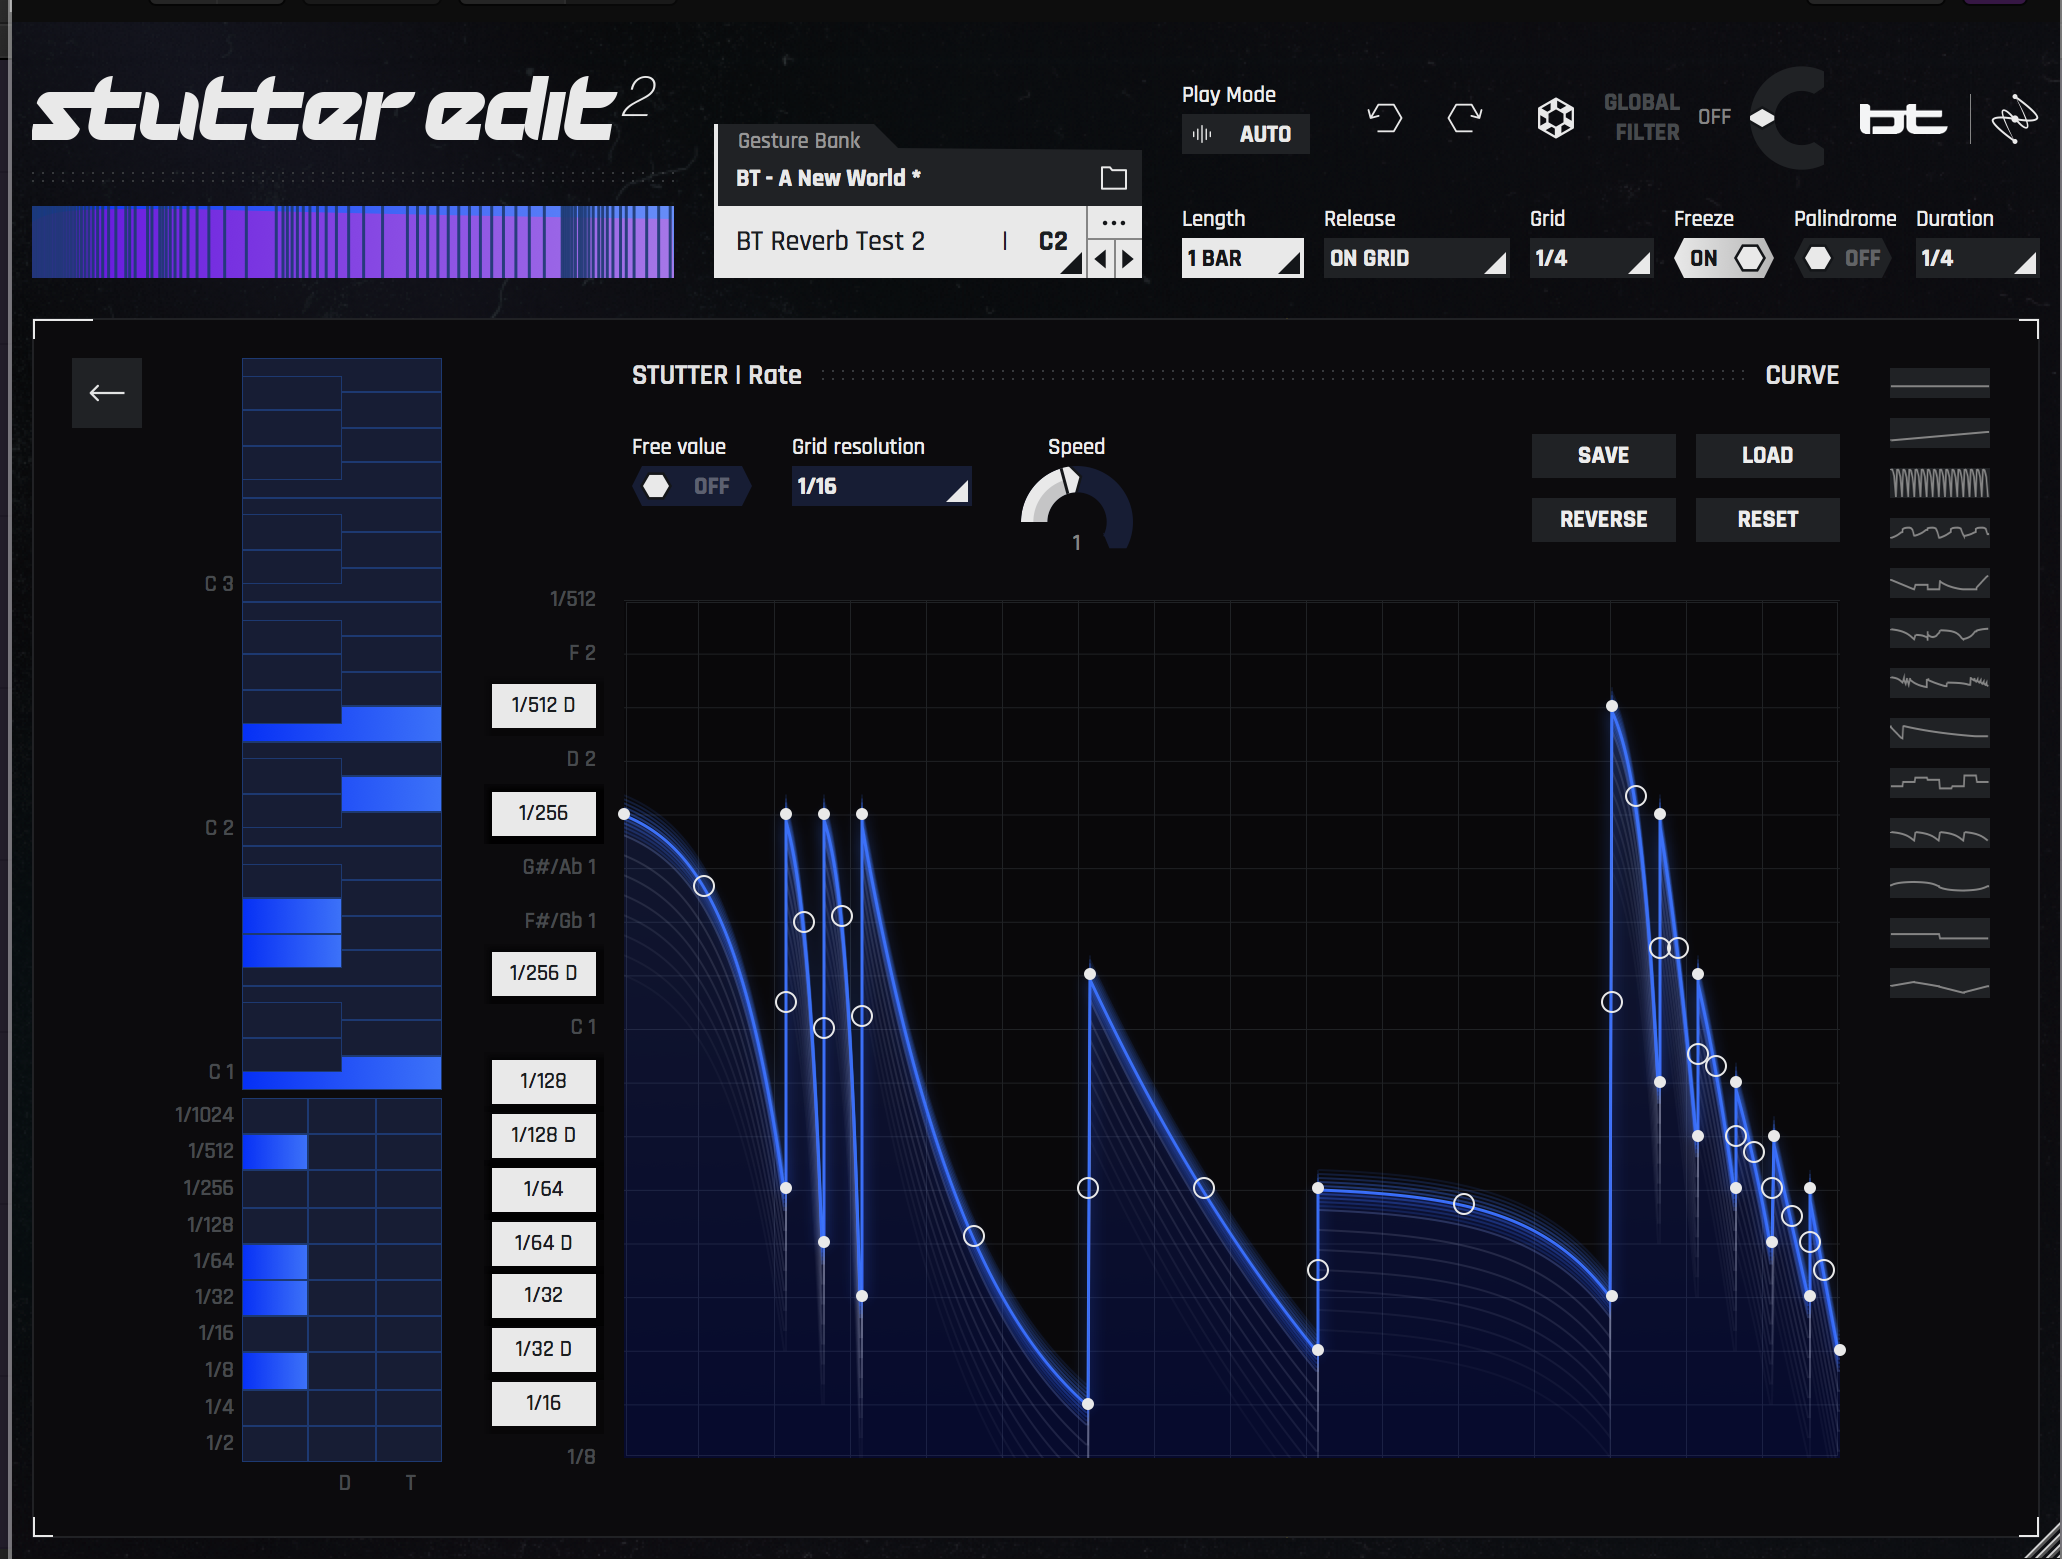Viewport: 2062px width, 1559px height.
Task: Toggle the Palindrome OFF switch
Action: [1844, 258]
